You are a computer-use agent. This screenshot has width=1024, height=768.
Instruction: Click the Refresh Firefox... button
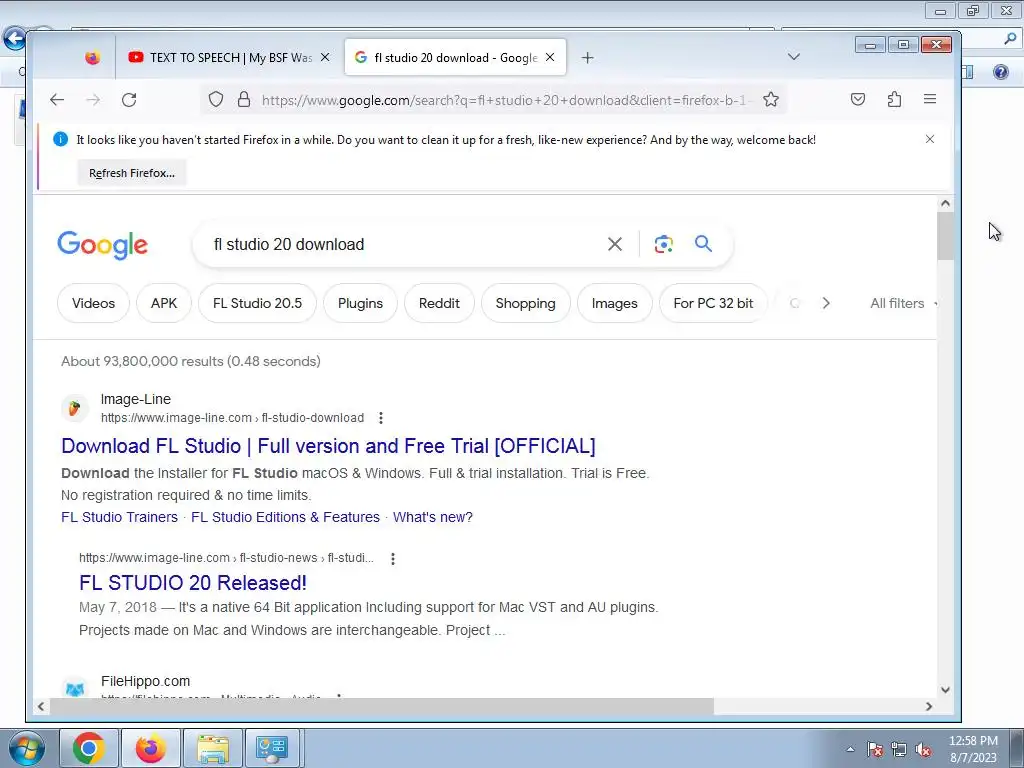coord(132,173)
